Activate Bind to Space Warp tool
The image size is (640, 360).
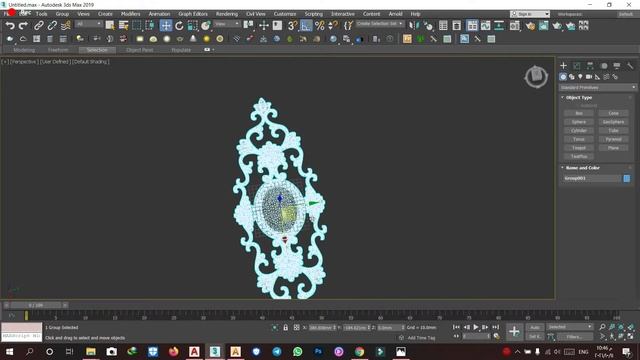point(65,26)
